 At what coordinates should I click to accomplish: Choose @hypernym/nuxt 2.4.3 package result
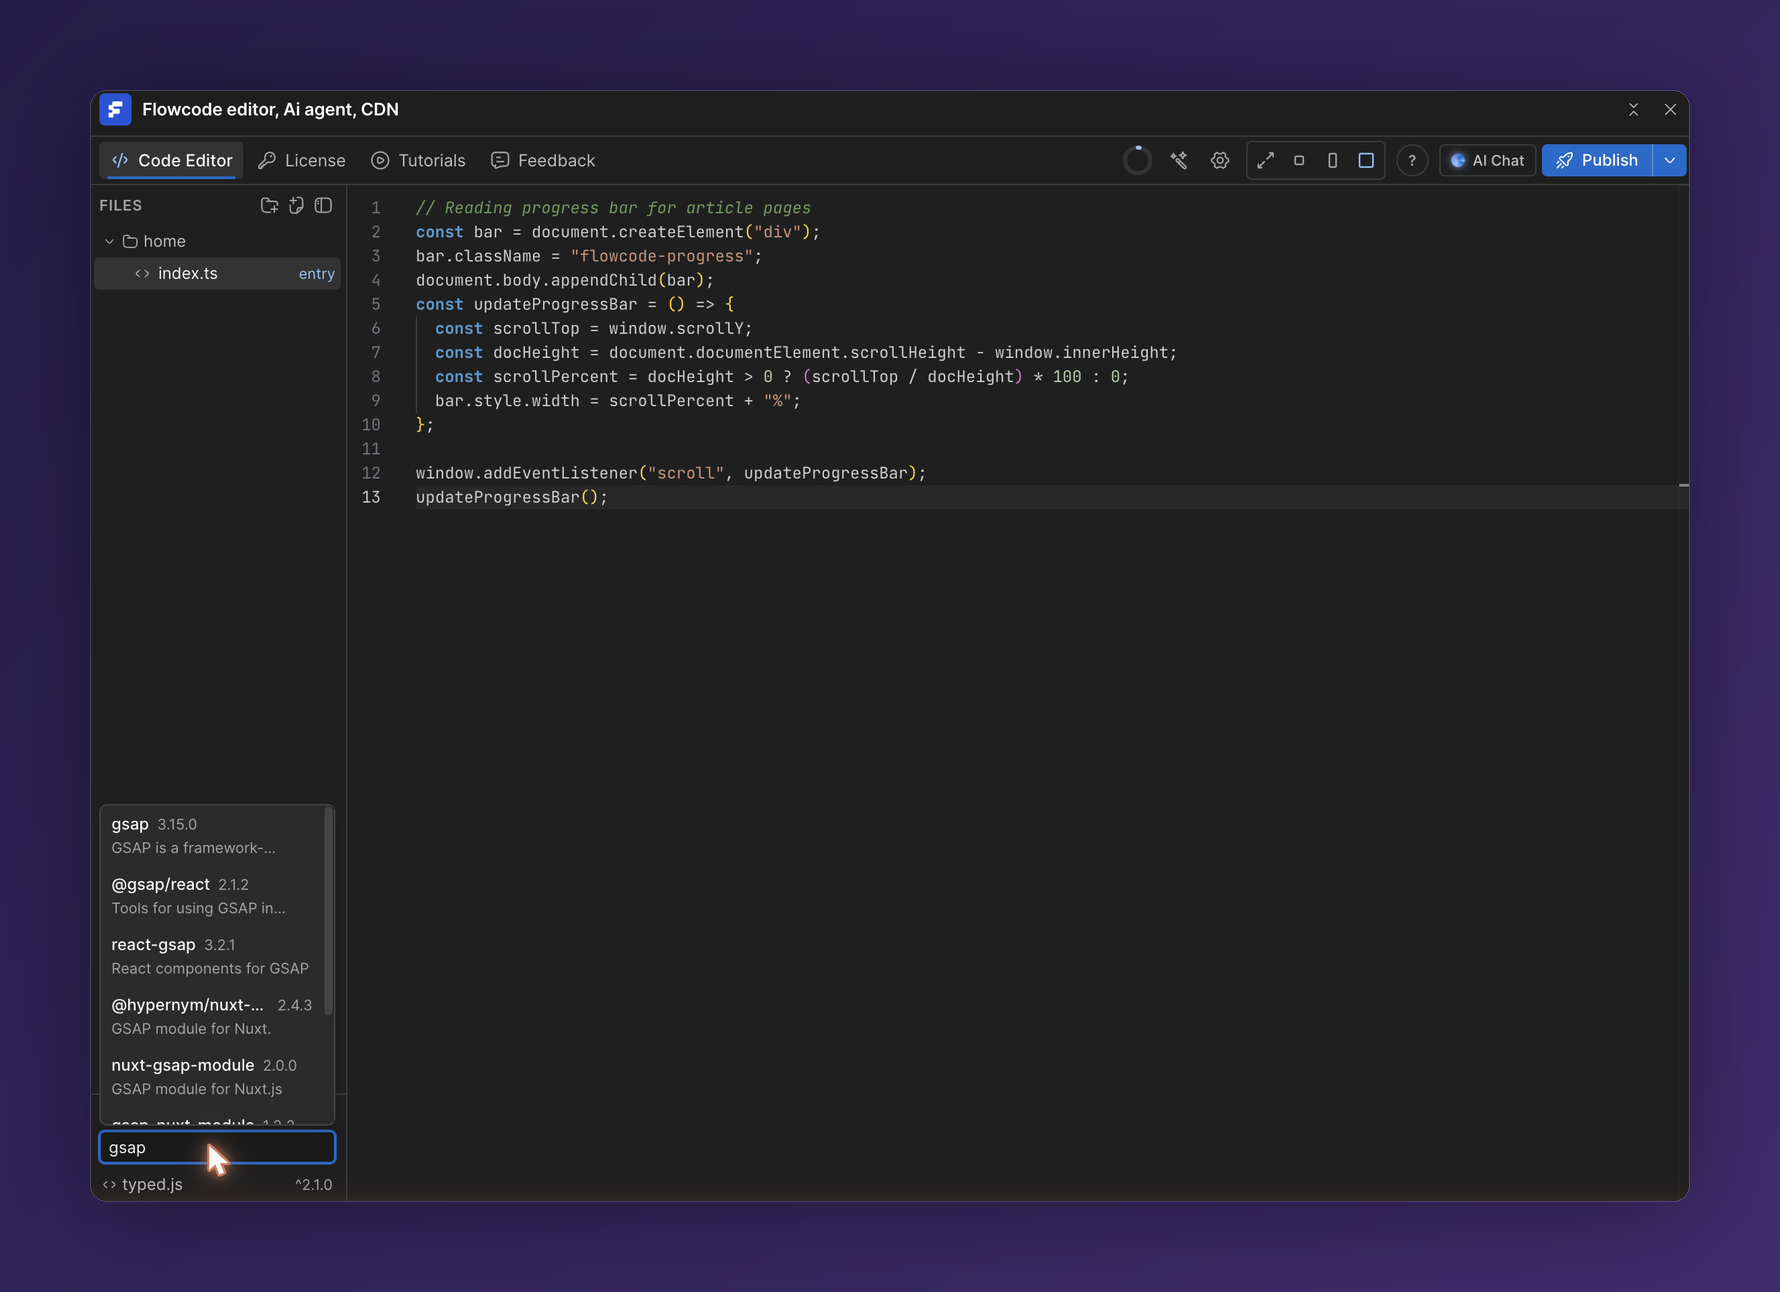click(x=213, y=1015)
